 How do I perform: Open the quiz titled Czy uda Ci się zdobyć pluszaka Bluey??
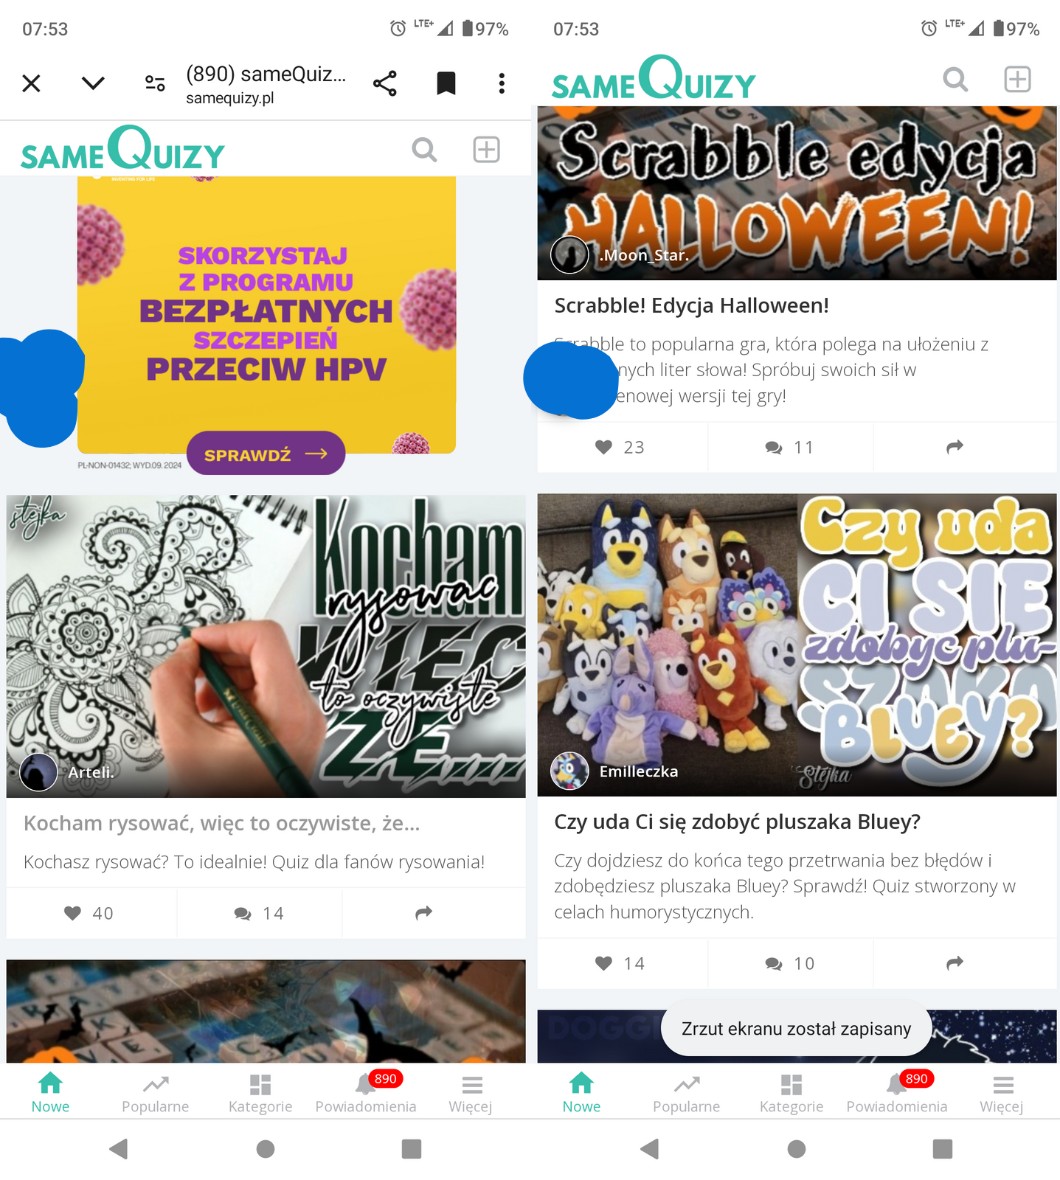[737, 822]
